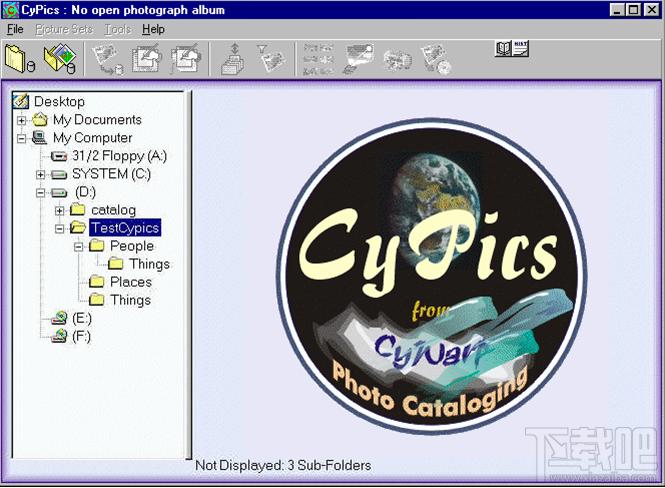Expand the catalog folder node

(x=59, y=210)
